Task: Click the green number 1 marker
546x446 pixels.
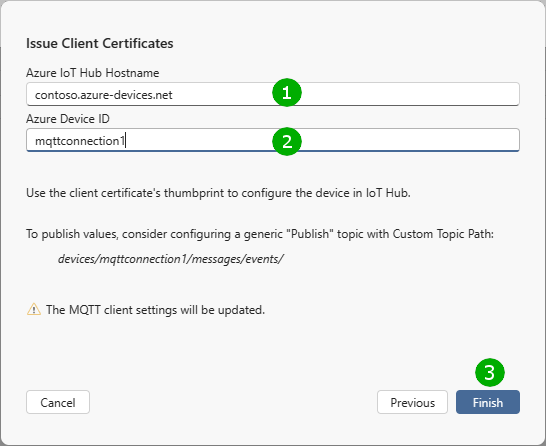Action: pyautogui.click(x=287, y=93)
